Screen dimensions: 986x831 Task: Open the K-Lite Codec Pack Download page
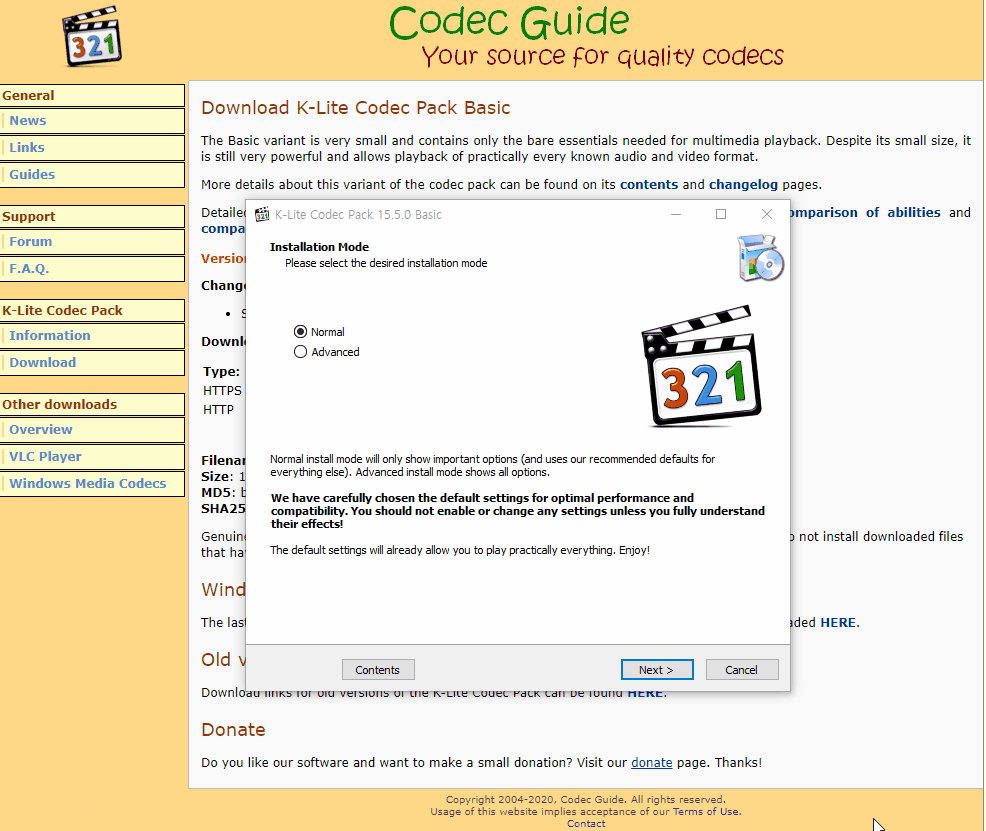92,363
